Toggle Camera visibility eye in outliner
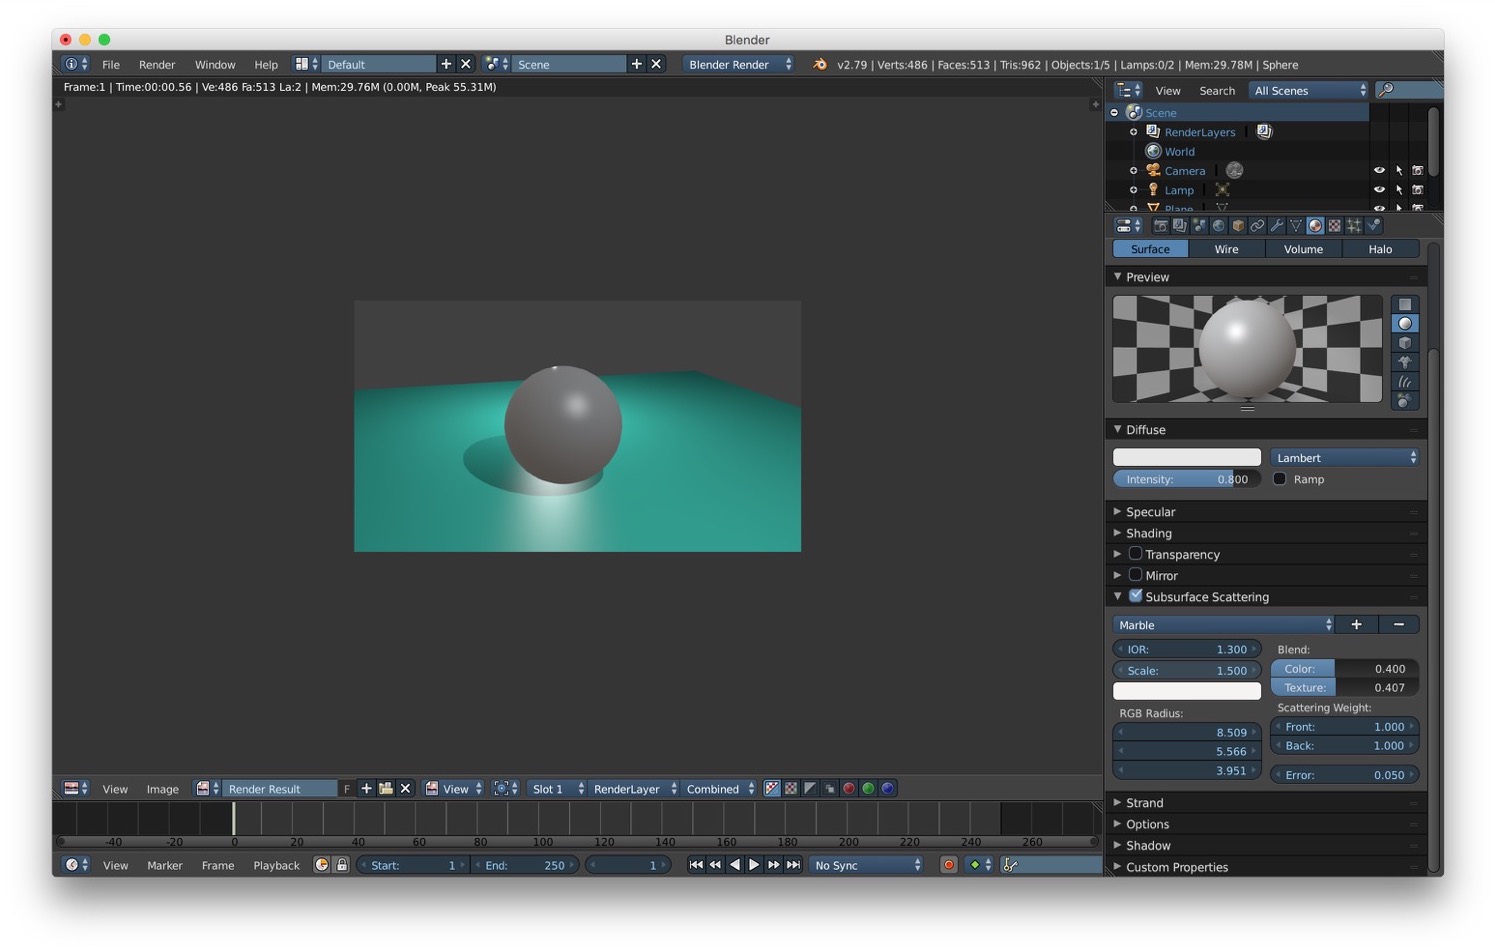 1379,171
